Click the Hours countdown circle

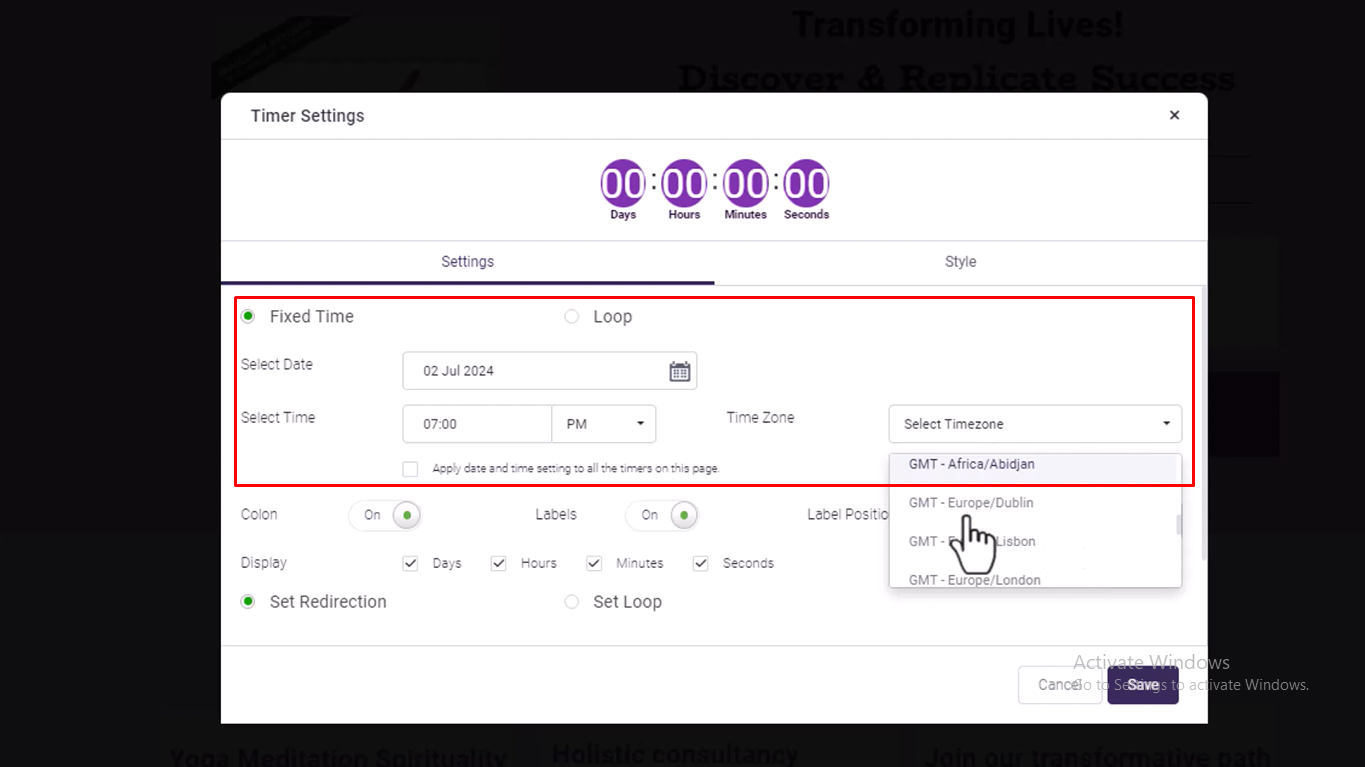[x=685, y=184]
